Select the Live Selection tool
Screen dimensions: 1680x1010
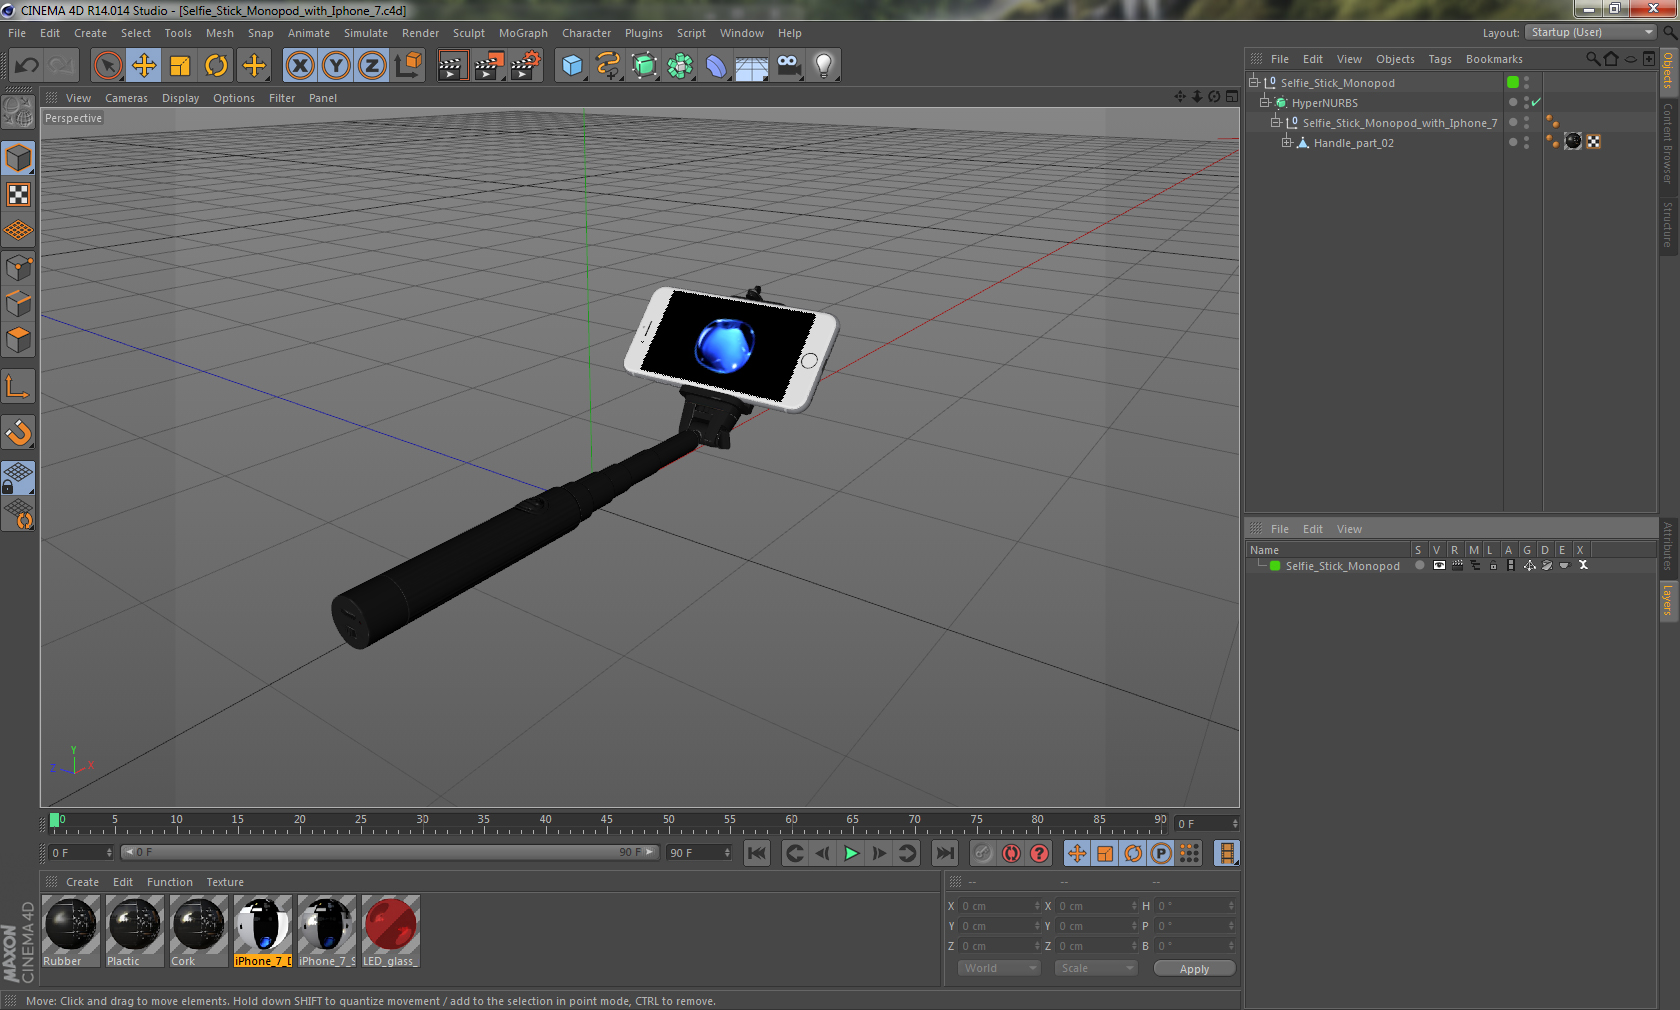tap(107, 66)
